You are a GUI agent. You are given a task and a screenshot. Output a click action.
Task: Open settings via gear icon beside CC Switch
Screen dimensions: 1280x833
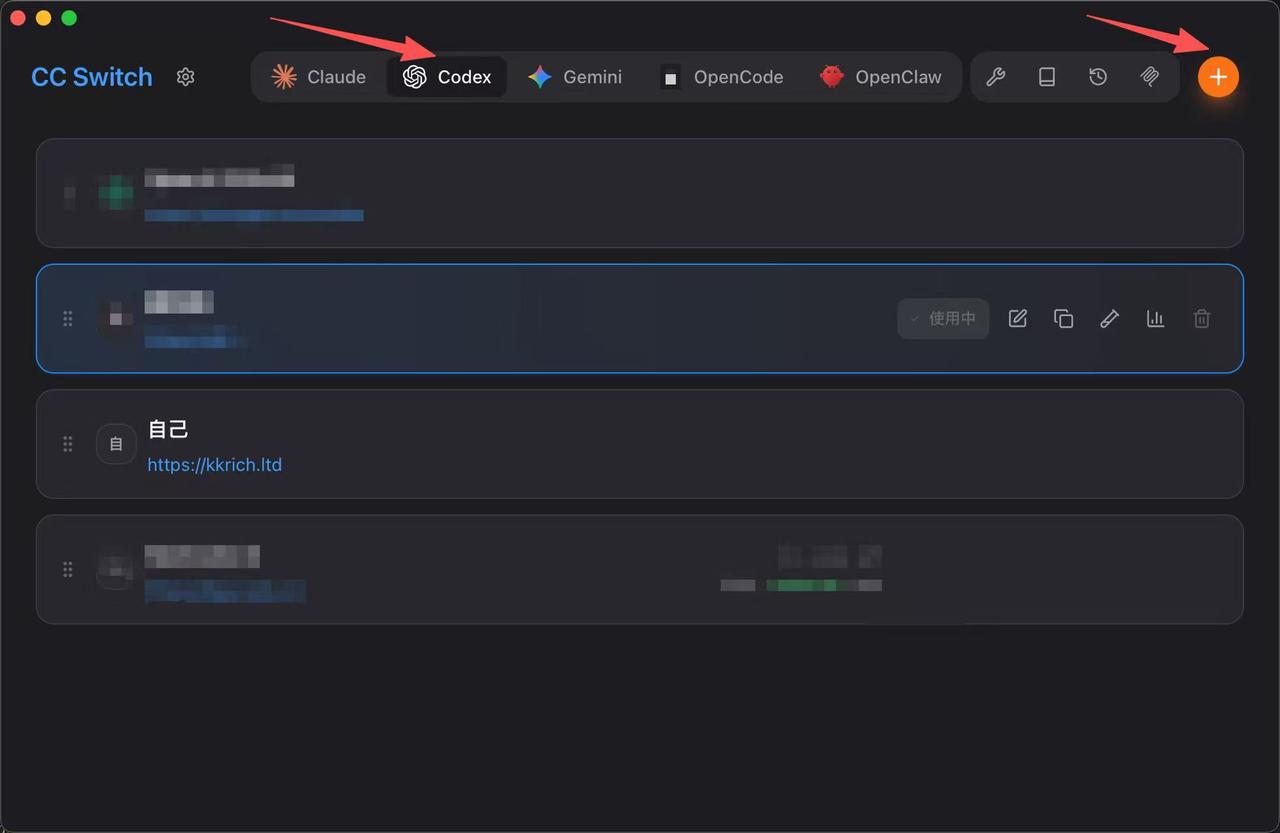point(185,77)
